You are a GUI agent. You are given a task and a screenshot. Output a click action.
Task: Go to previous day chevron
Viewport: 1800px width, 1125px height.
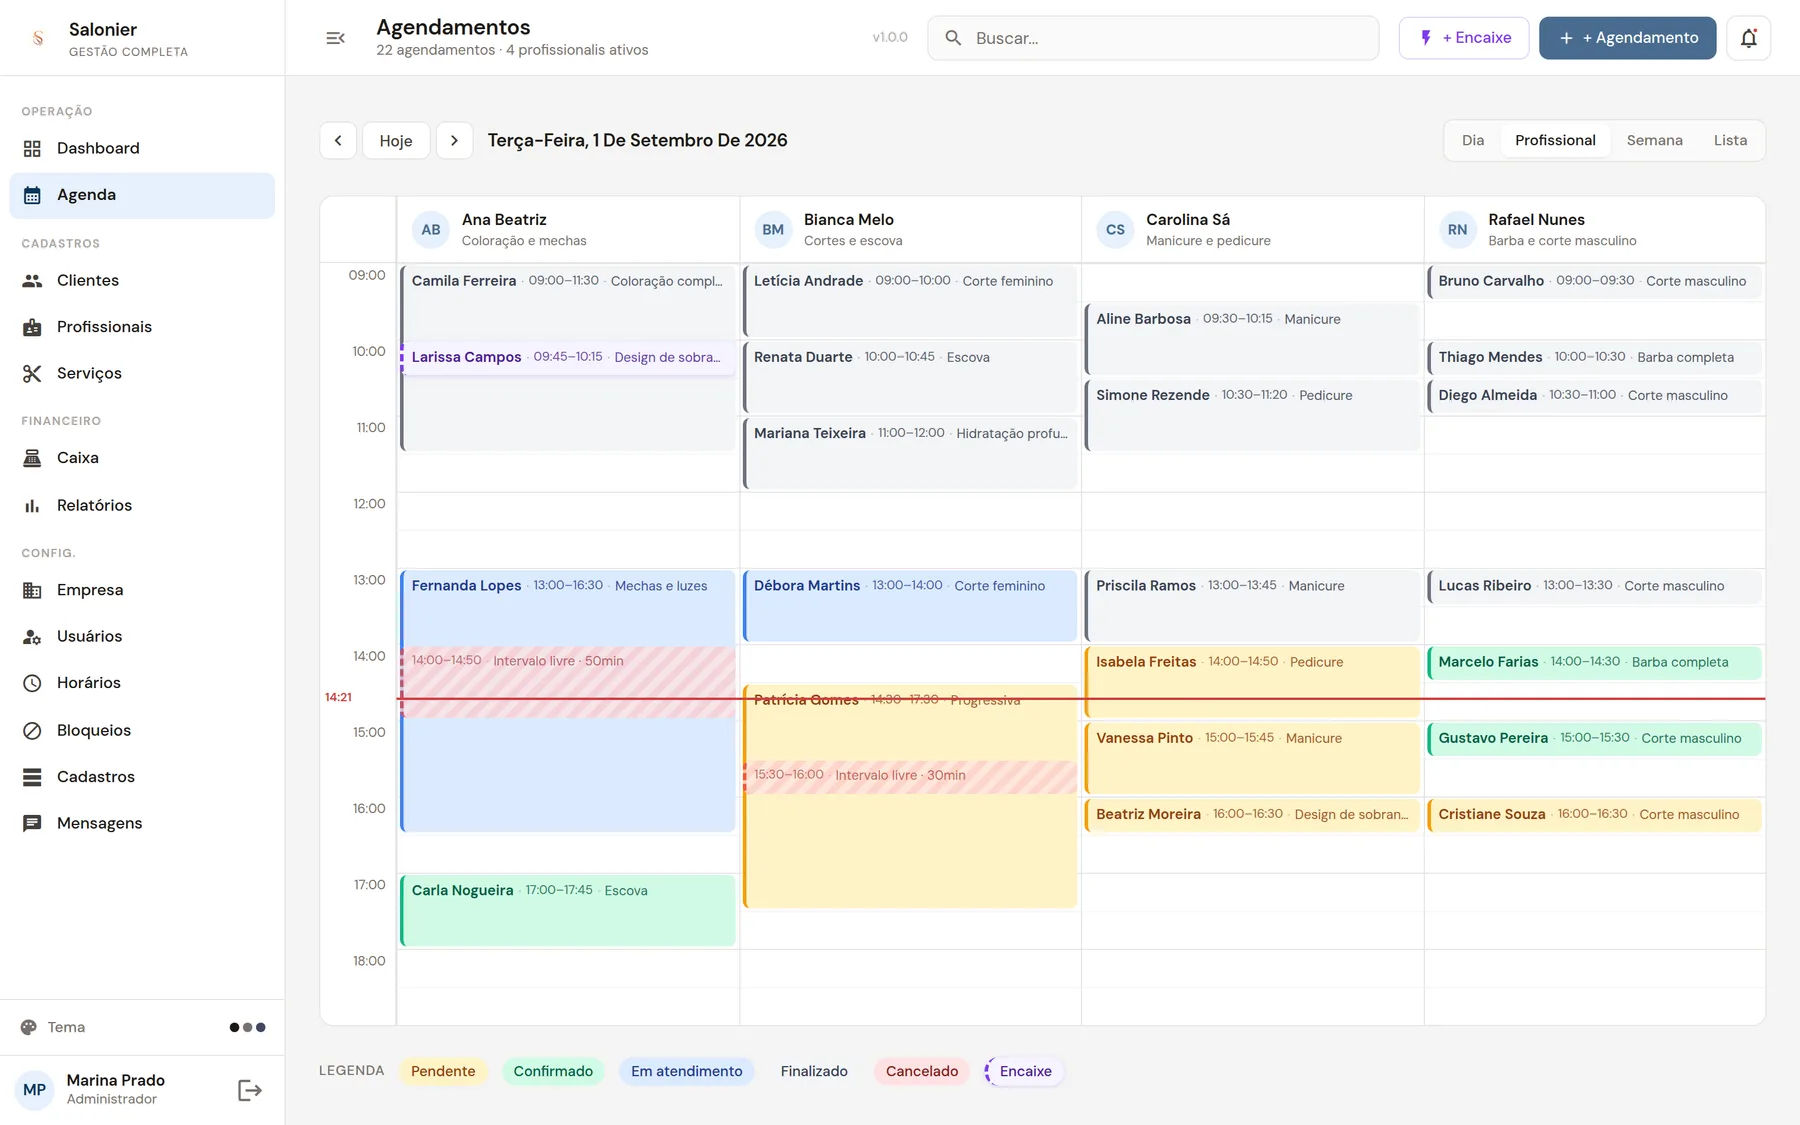coord(338,140)
